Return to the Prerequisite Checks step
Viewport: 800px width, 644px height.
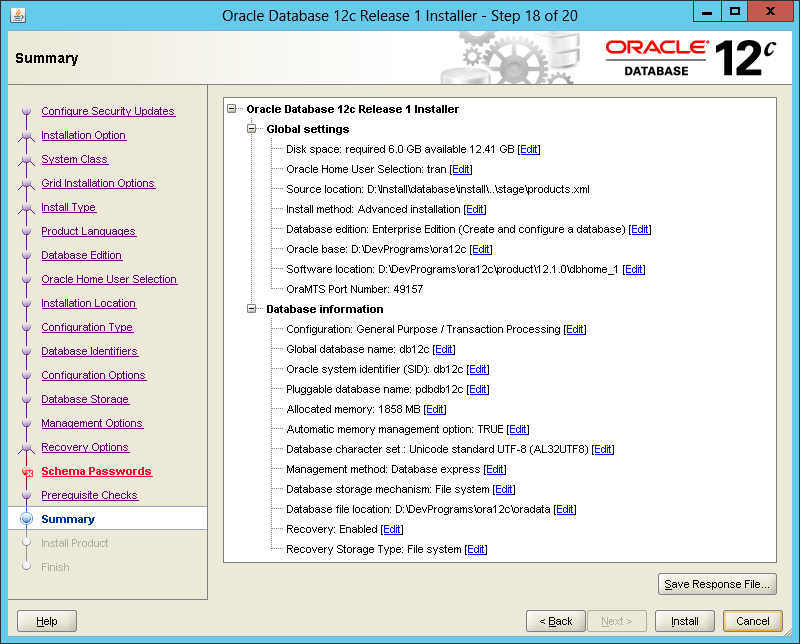coord(89,495)
